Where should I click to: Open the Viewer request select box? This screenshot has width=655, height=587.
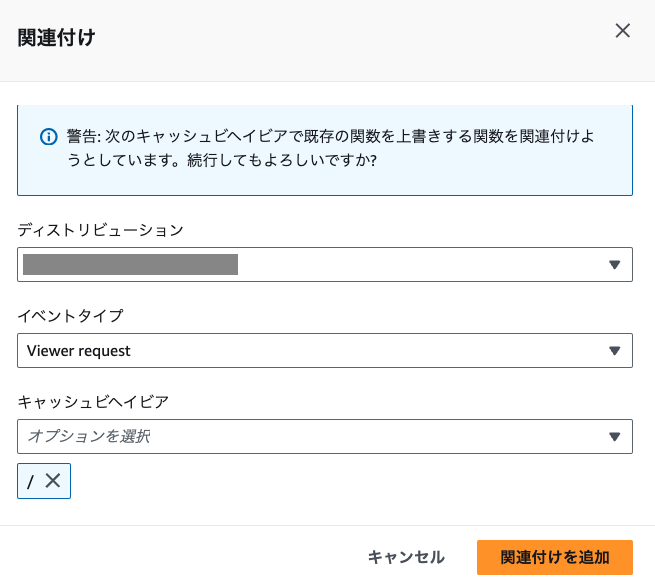click(325, 351)
